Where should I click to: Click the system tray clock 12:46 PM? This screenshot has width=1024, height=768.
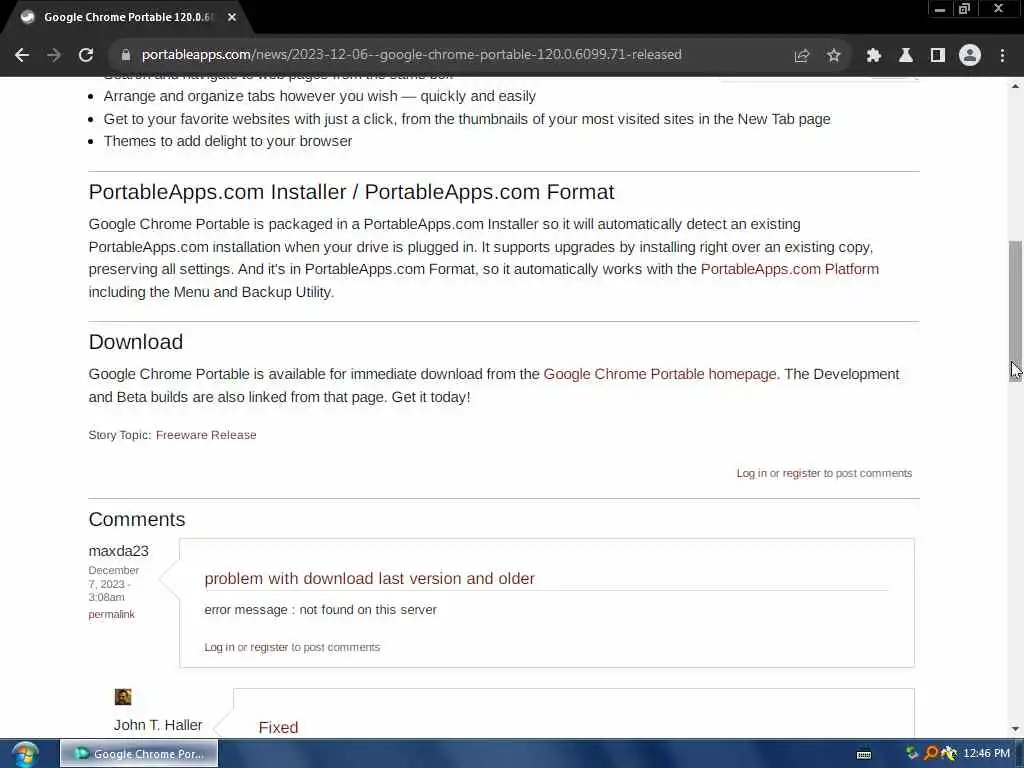[986, 754]
